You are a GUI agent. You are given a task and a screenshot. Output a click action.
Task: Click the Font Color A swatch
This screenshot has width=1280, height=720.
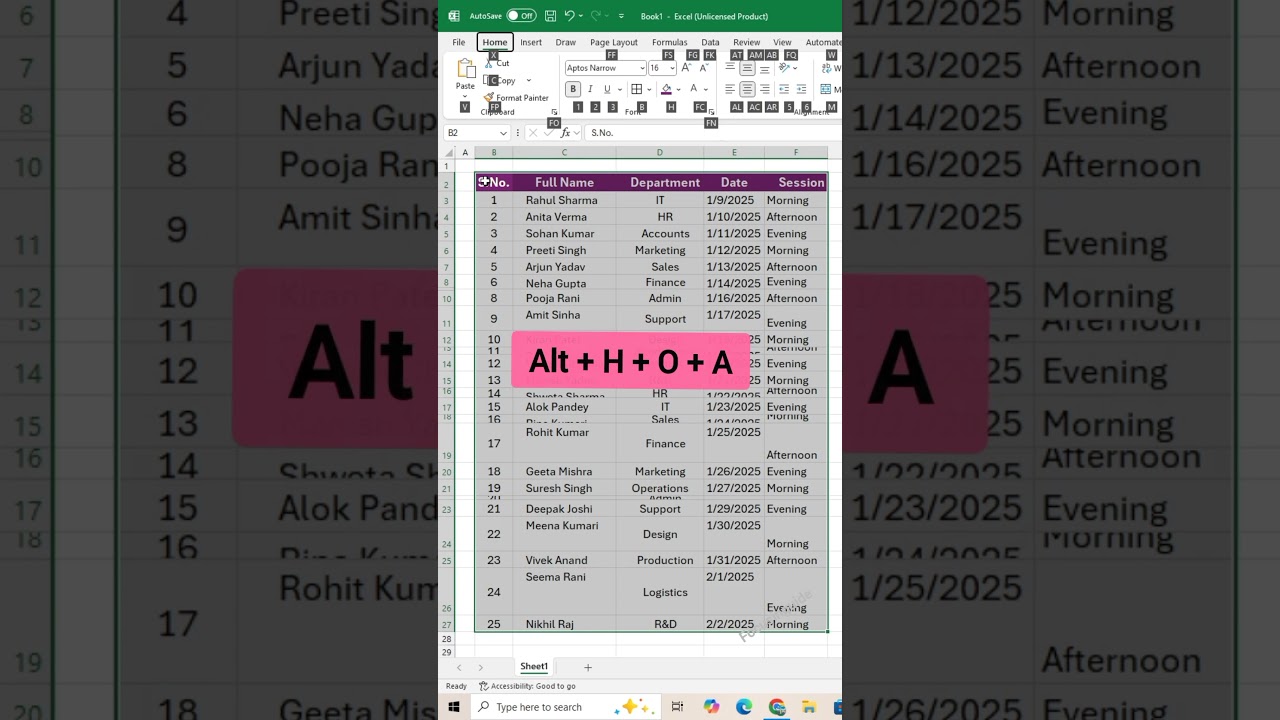693,88
